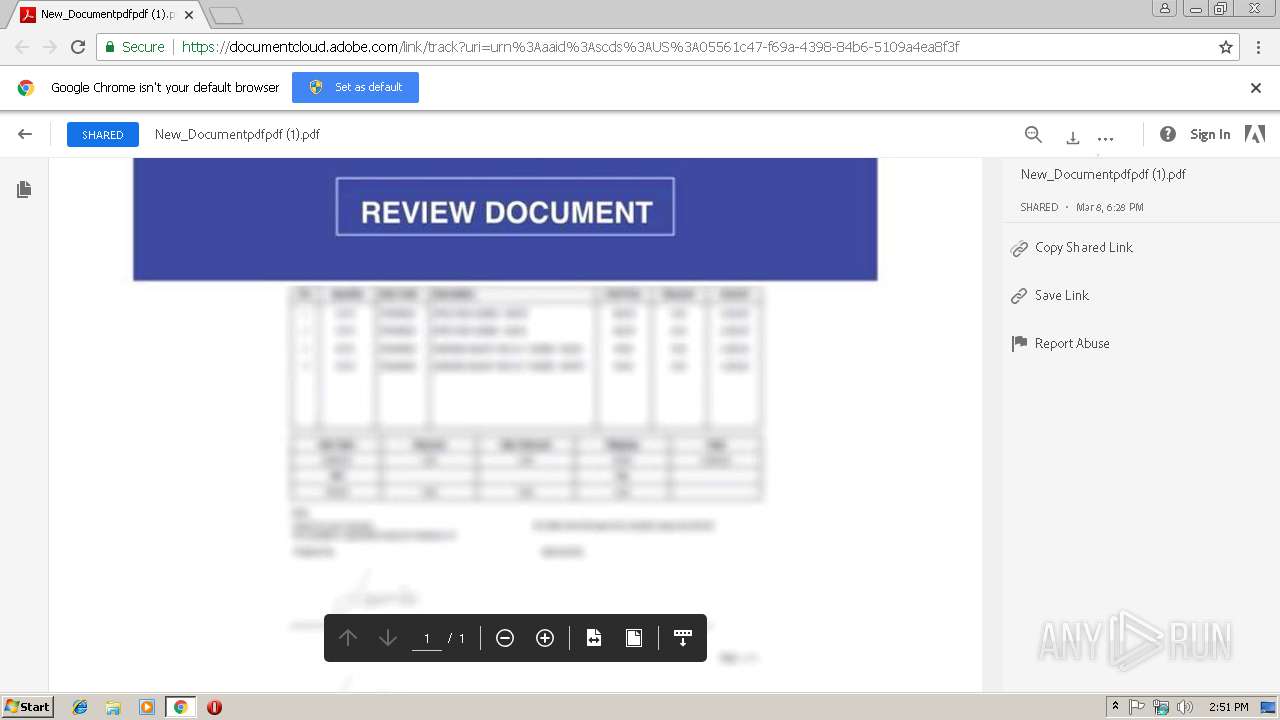The image size is (1280, 720).
Task: Click the Secure padlock site info
Action: tap(135, 47)
